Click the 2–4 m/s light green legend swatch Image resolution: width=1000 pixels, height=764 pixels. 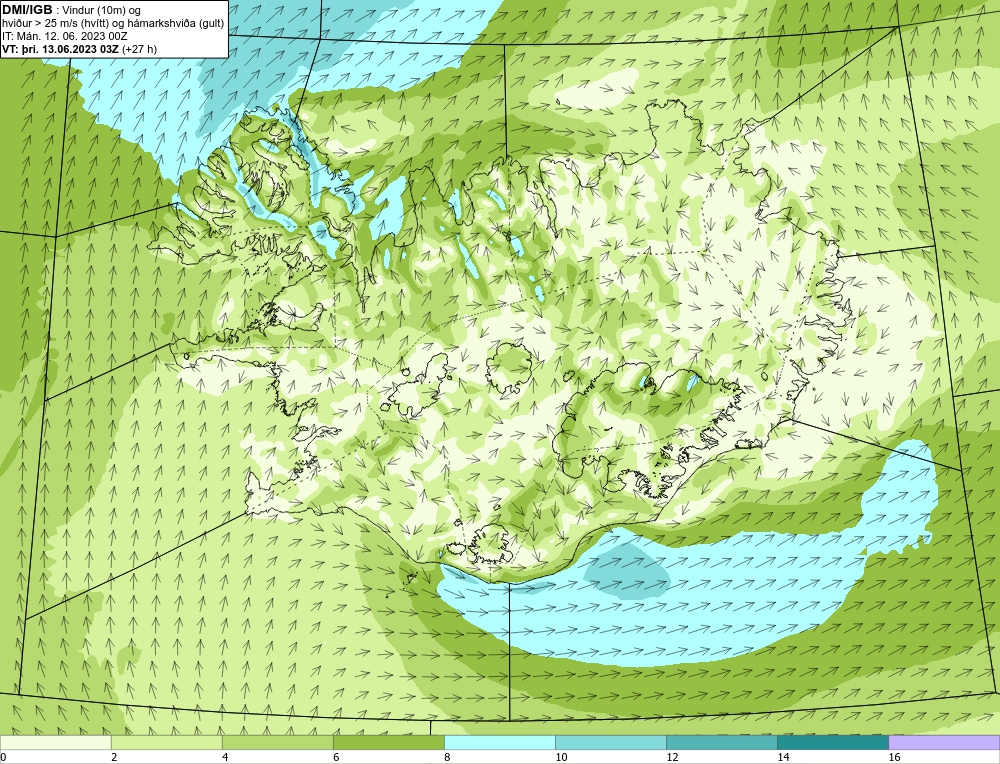coord(167,742)
